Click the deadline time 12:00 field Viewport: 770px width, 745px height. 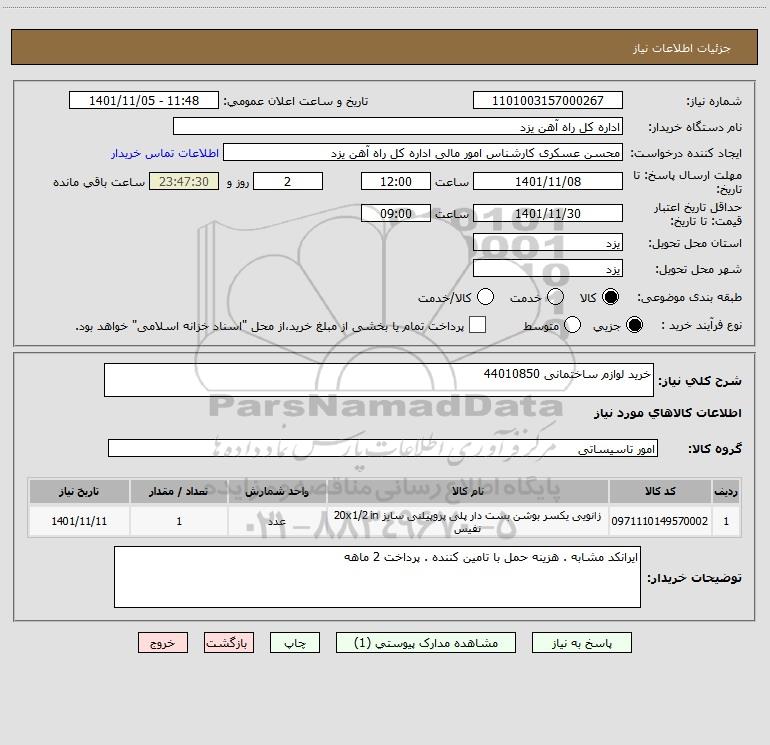click(x=396, y=181)
